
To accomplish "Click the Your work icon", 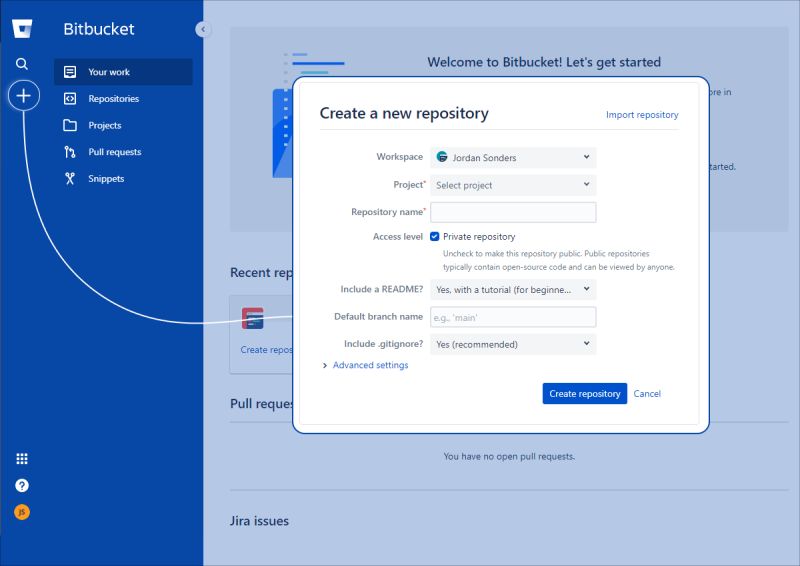I will click(70, 72).
